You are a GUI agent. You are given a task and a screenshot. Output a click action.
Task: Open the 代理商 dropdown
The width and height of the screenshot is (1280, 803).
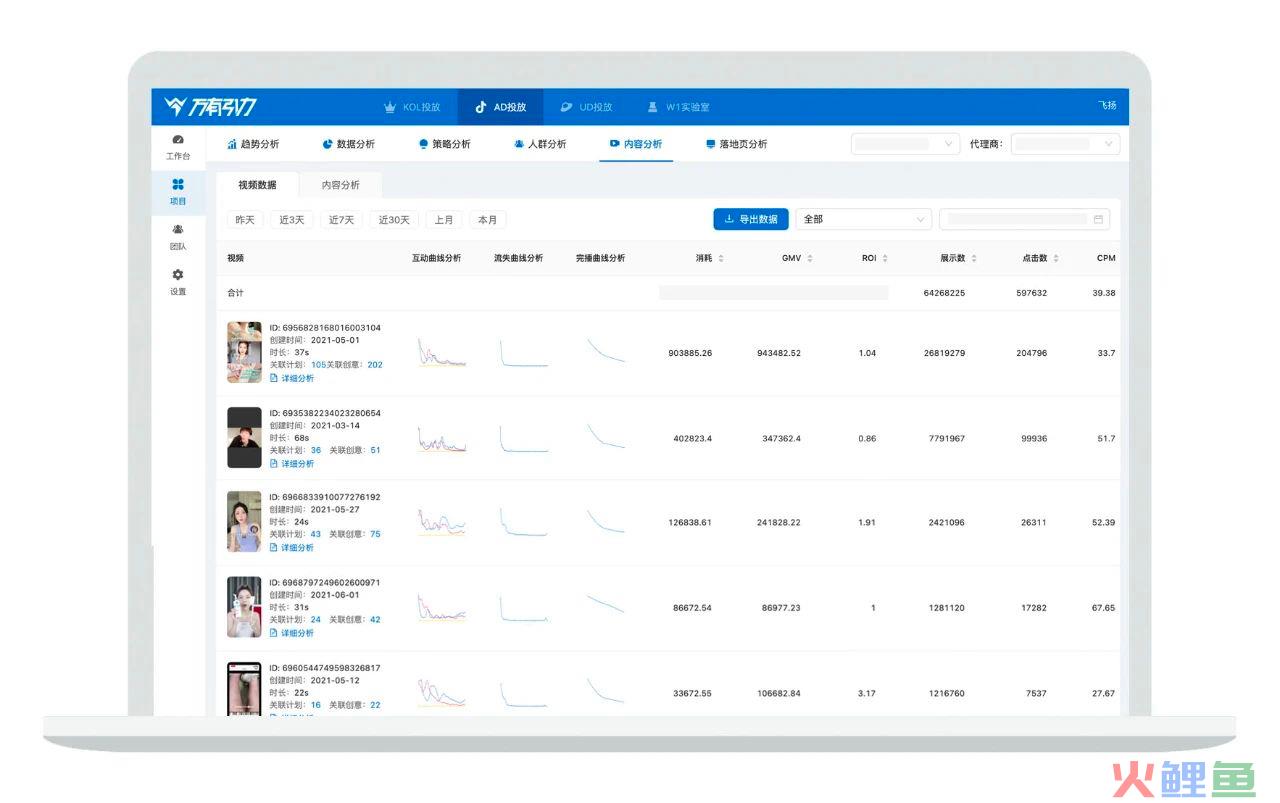[x=1065, y=144]
